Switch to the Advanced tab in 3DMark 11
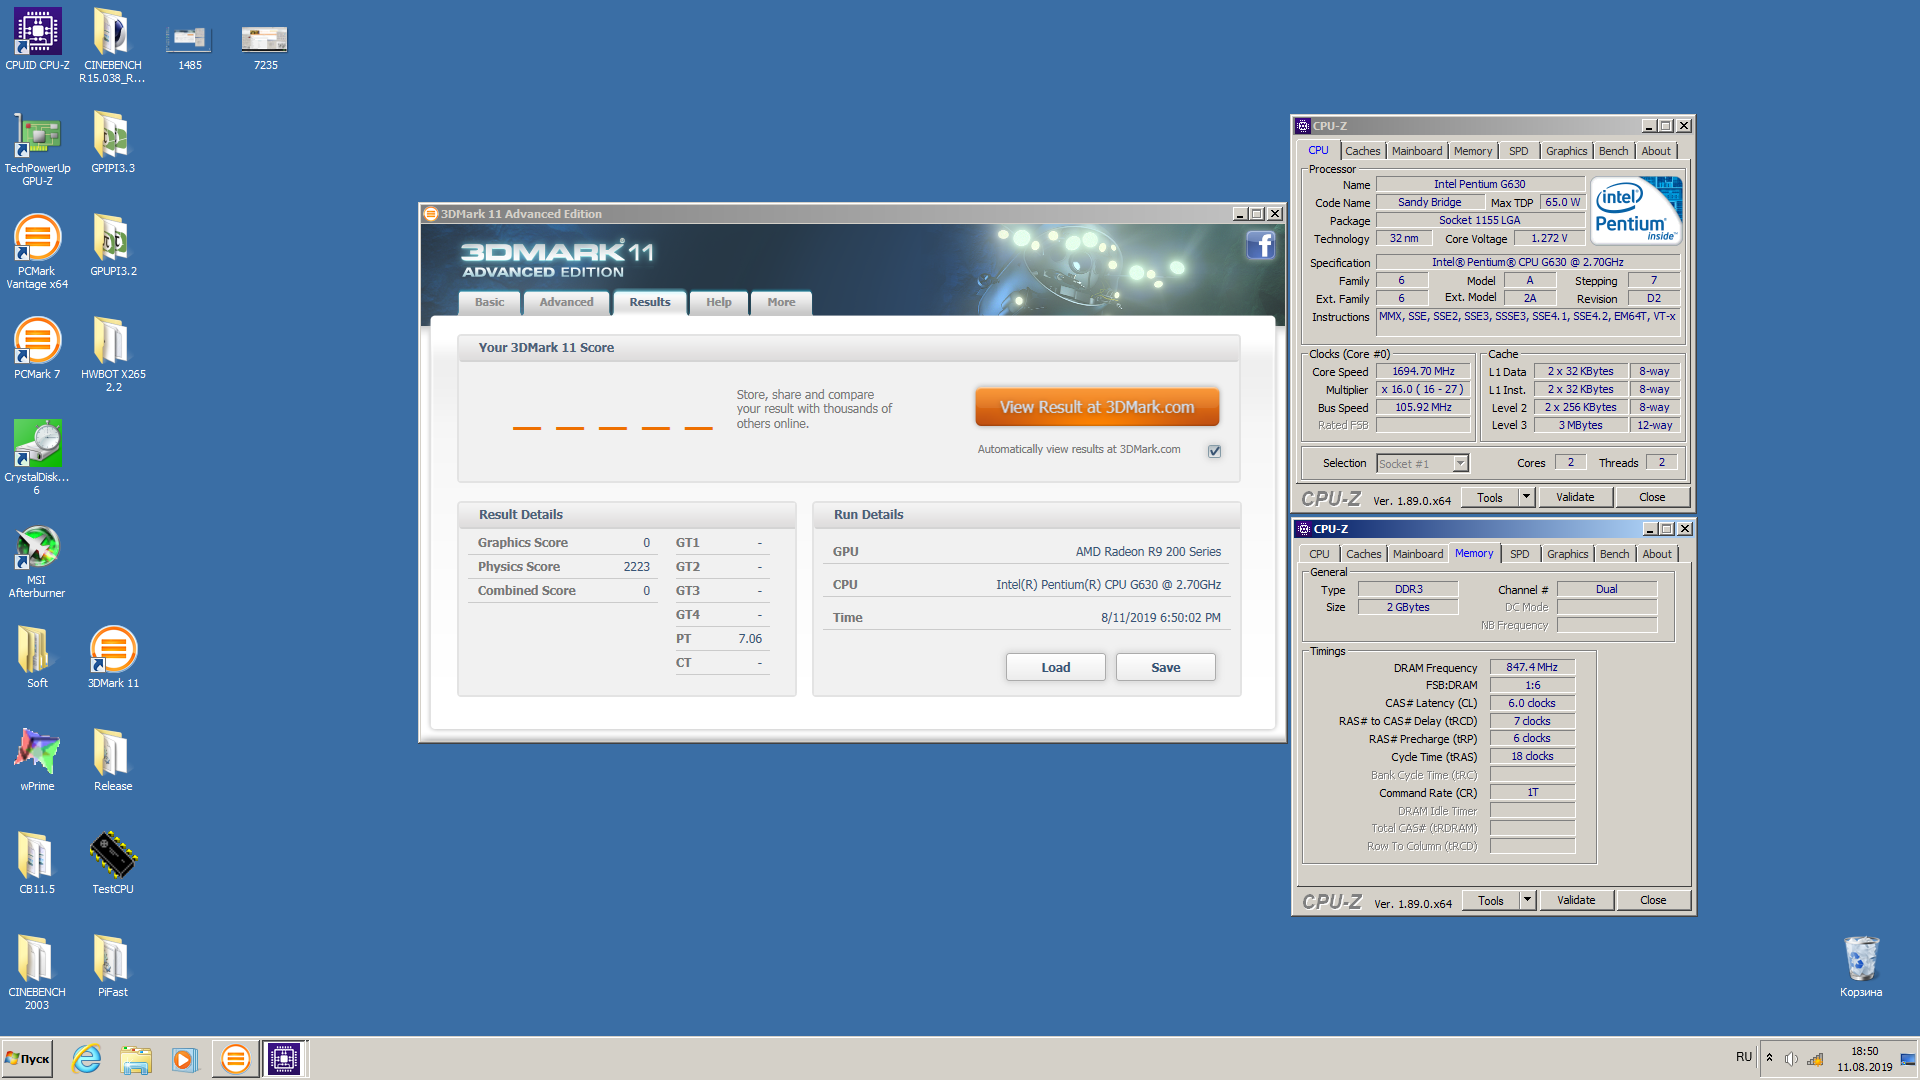1920x1080 pixels. (x=566, y=302)
